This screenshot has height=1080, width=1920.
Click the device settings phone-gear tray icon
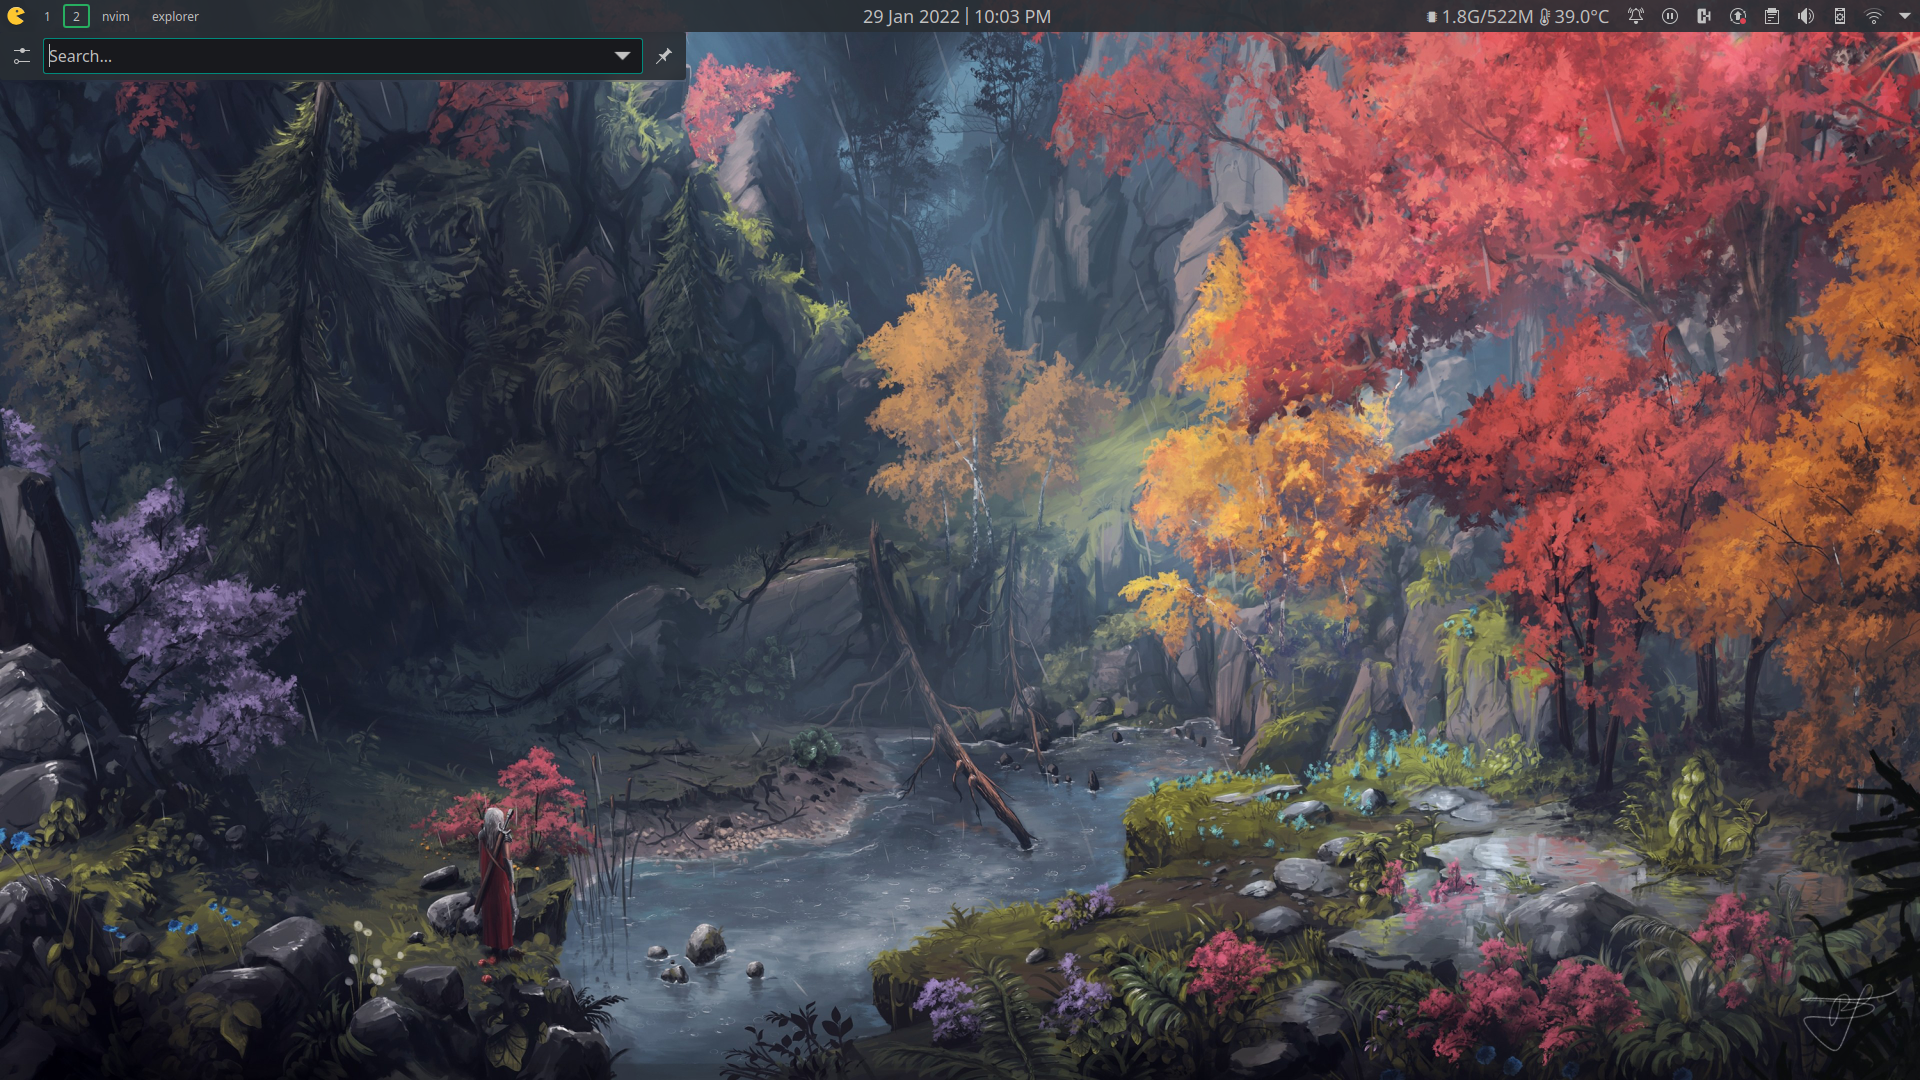coord(1840,16)
